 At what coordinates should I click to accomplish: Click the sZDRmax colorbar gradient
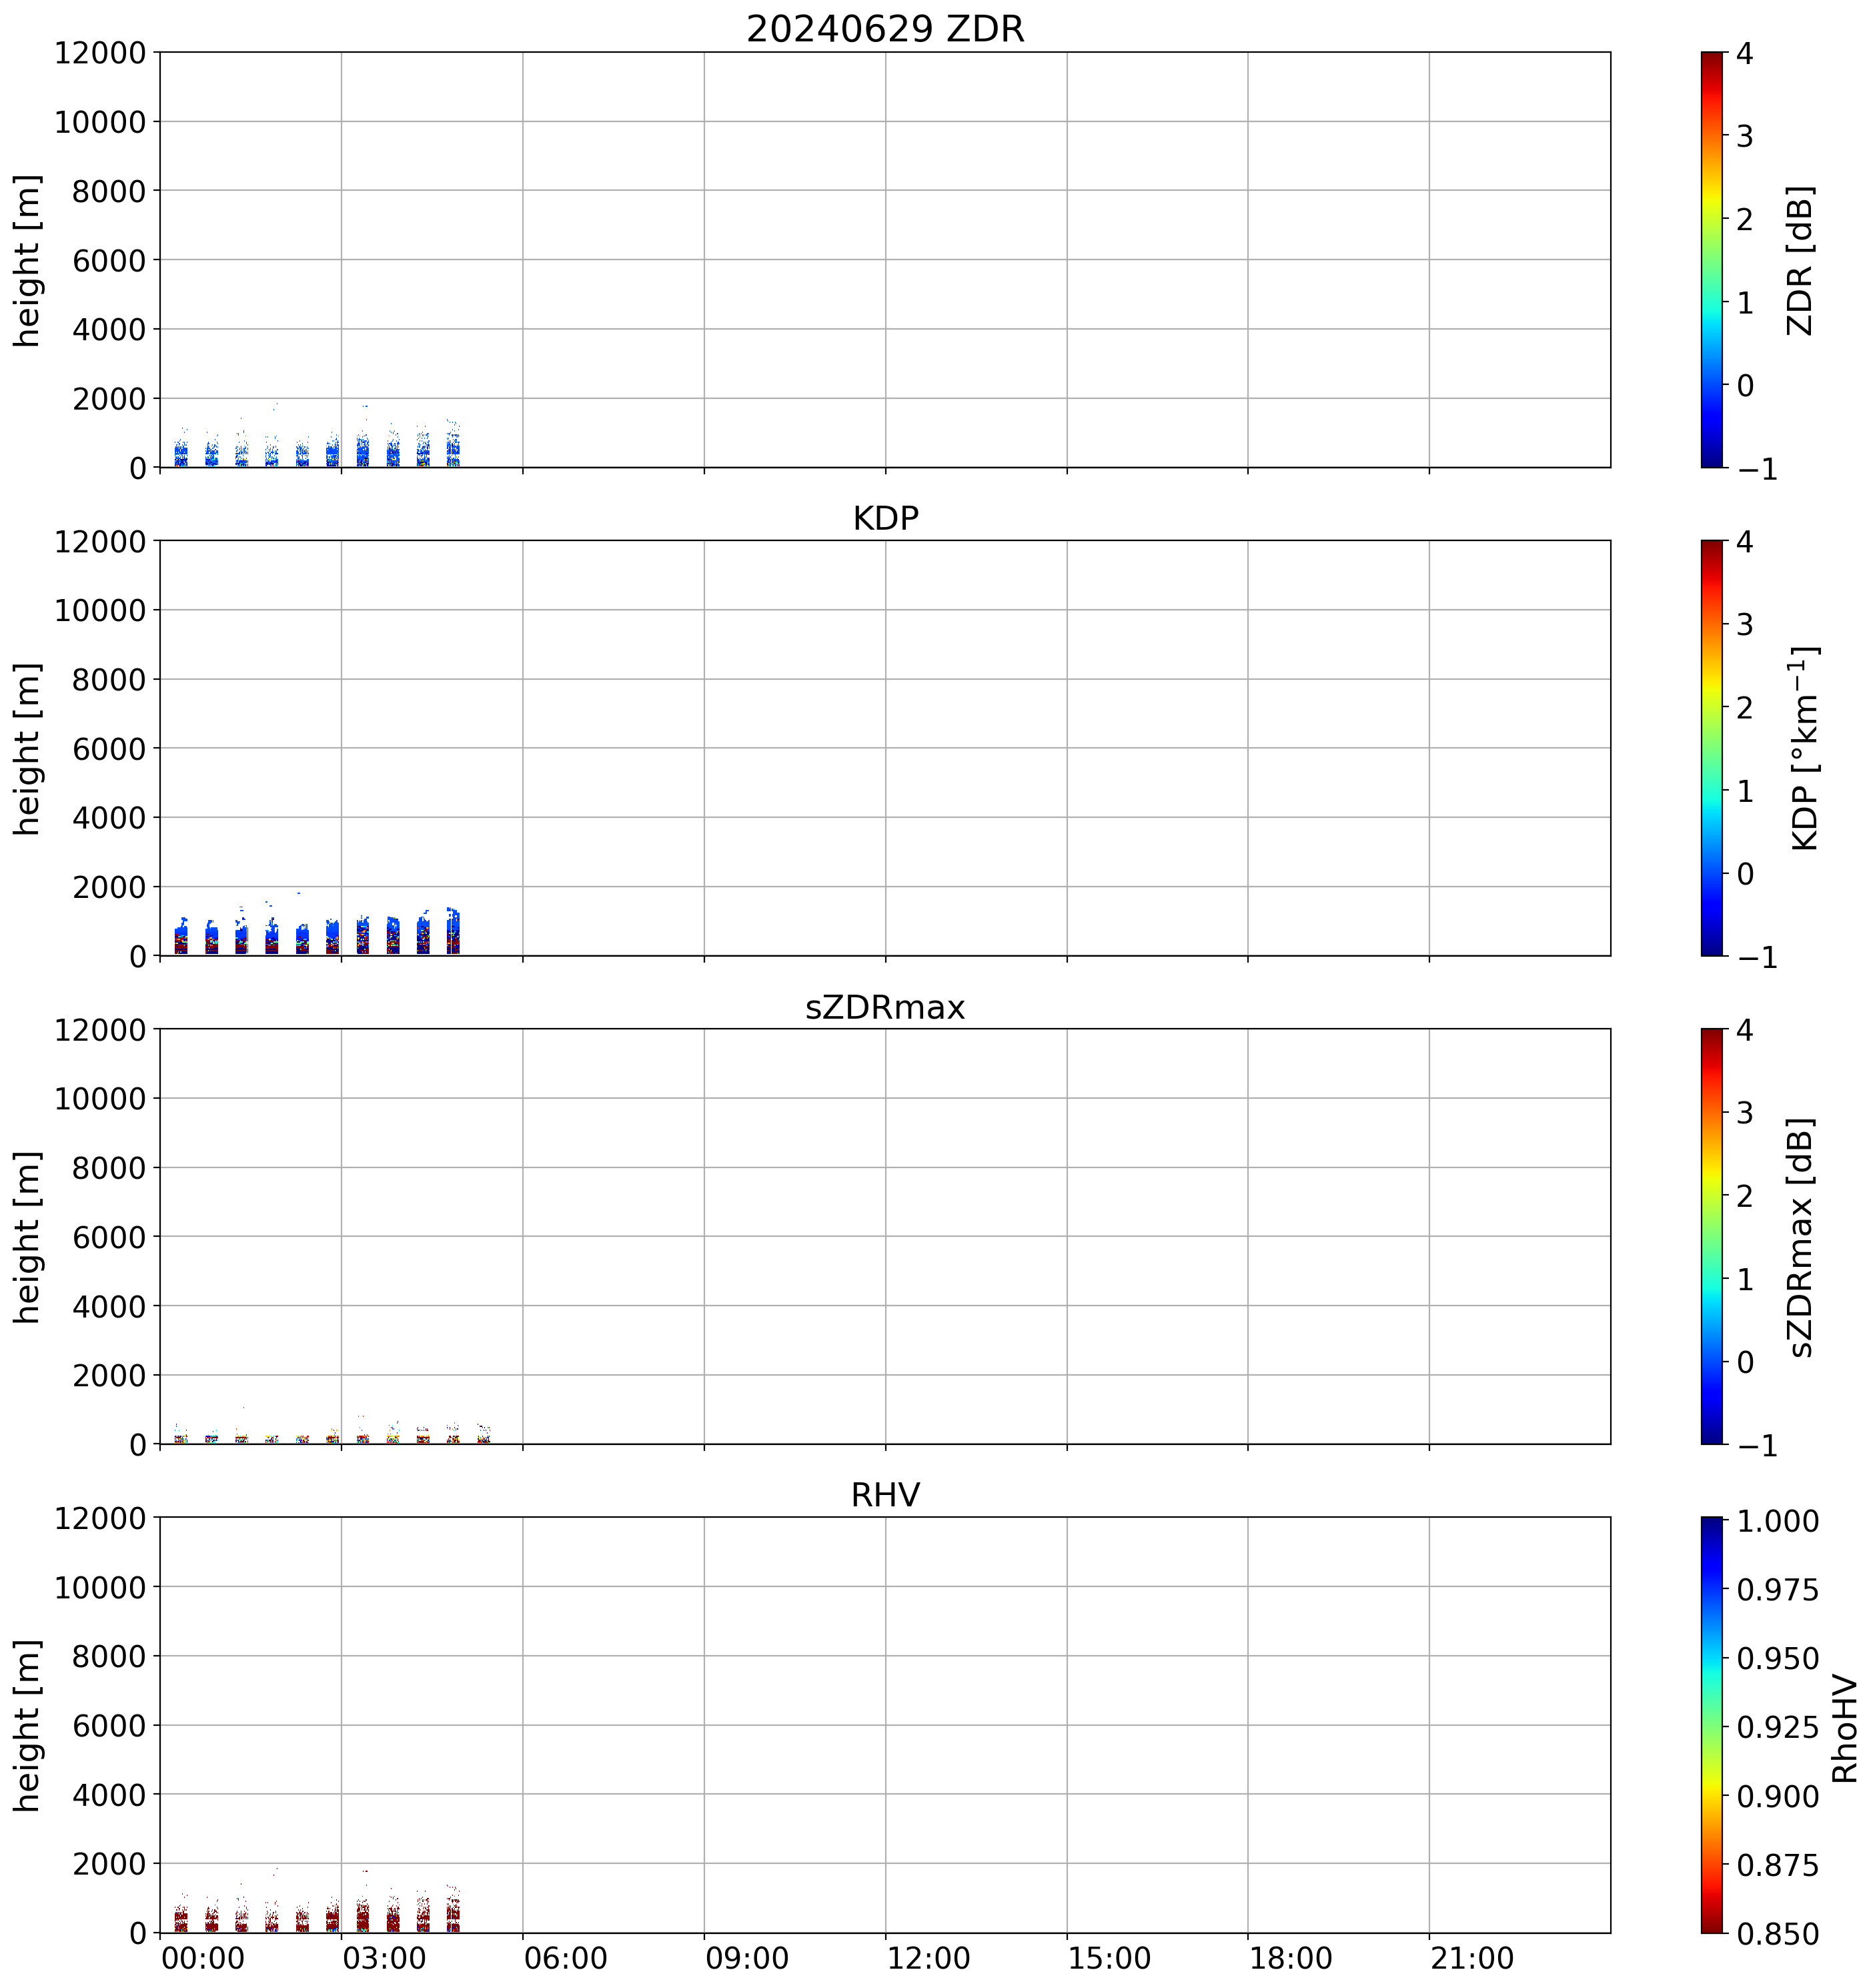point(1711,1236)
